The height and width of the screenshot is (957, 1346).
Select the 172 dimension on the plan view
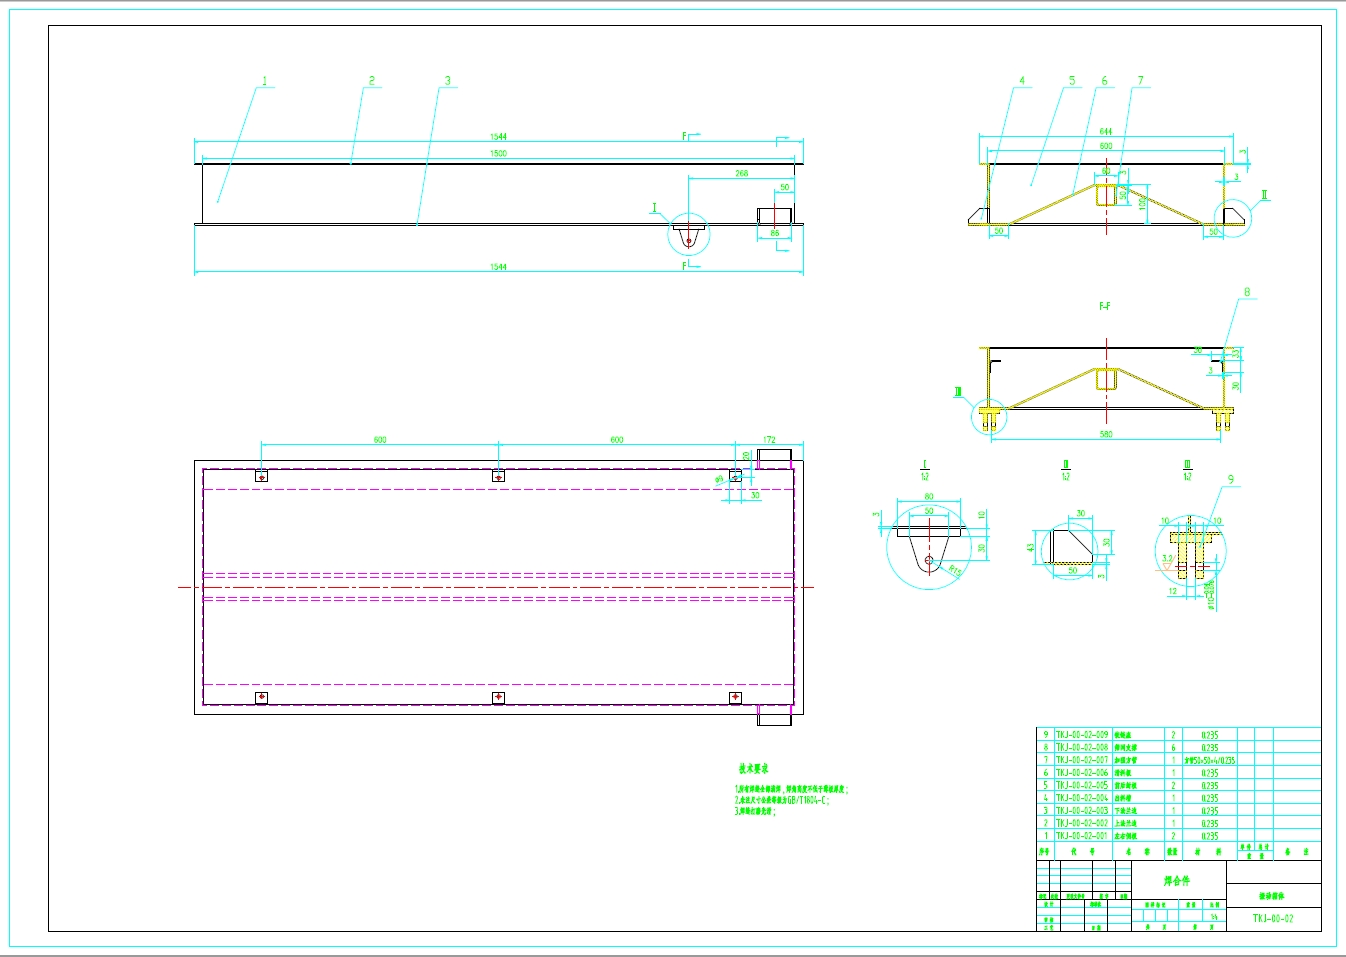tap(769, 440)
